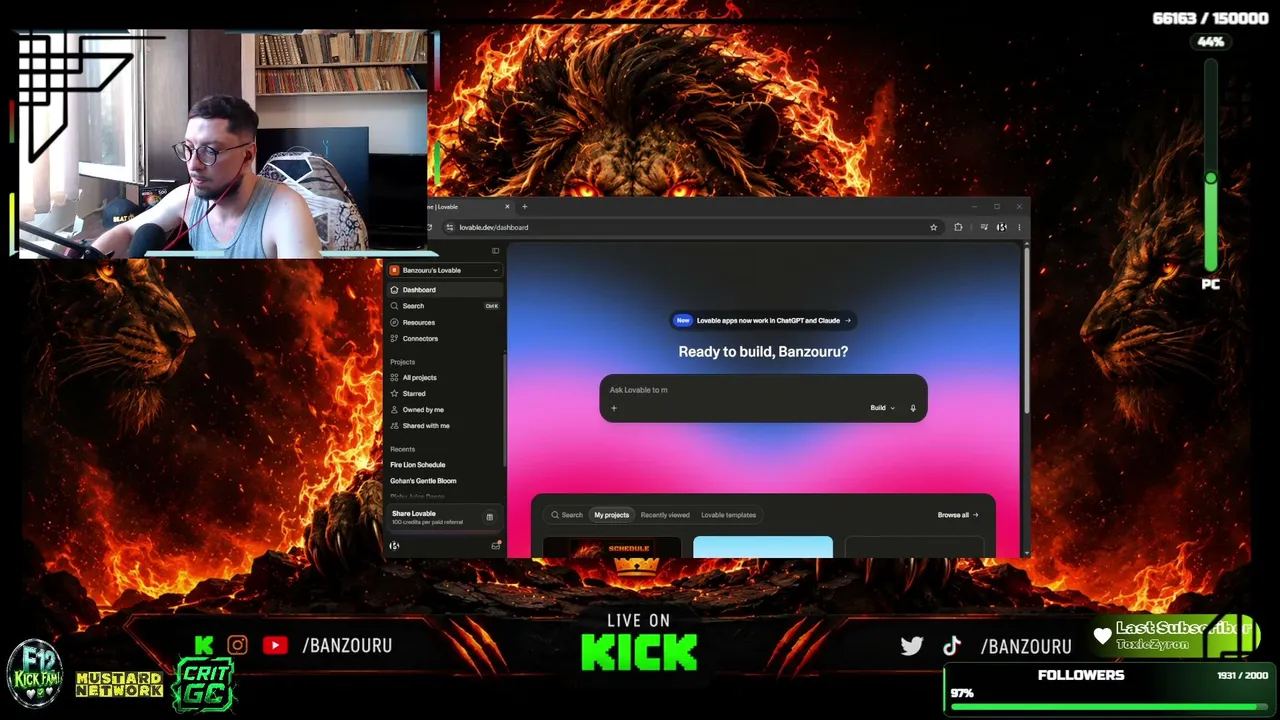
Task: Select the My projects tab
Action: click(612, 515)
